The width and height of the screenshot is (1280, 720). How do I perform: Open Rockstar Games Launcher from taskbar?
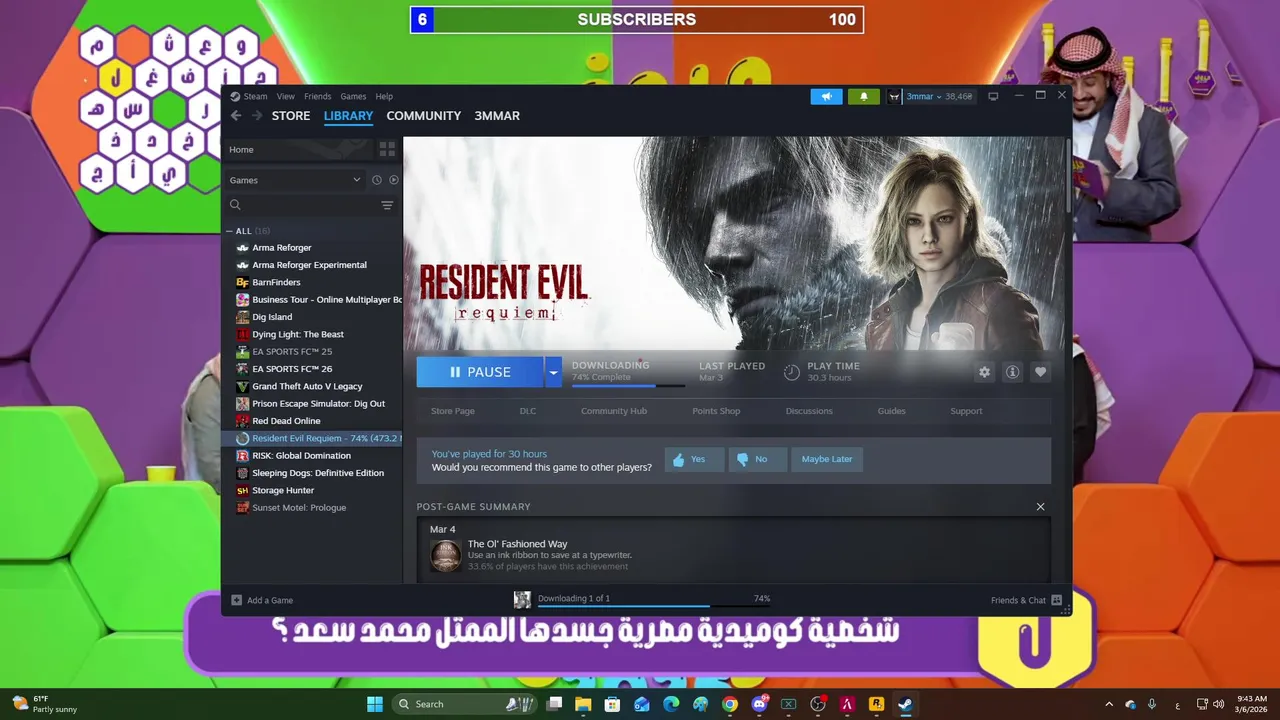point(876,704)
